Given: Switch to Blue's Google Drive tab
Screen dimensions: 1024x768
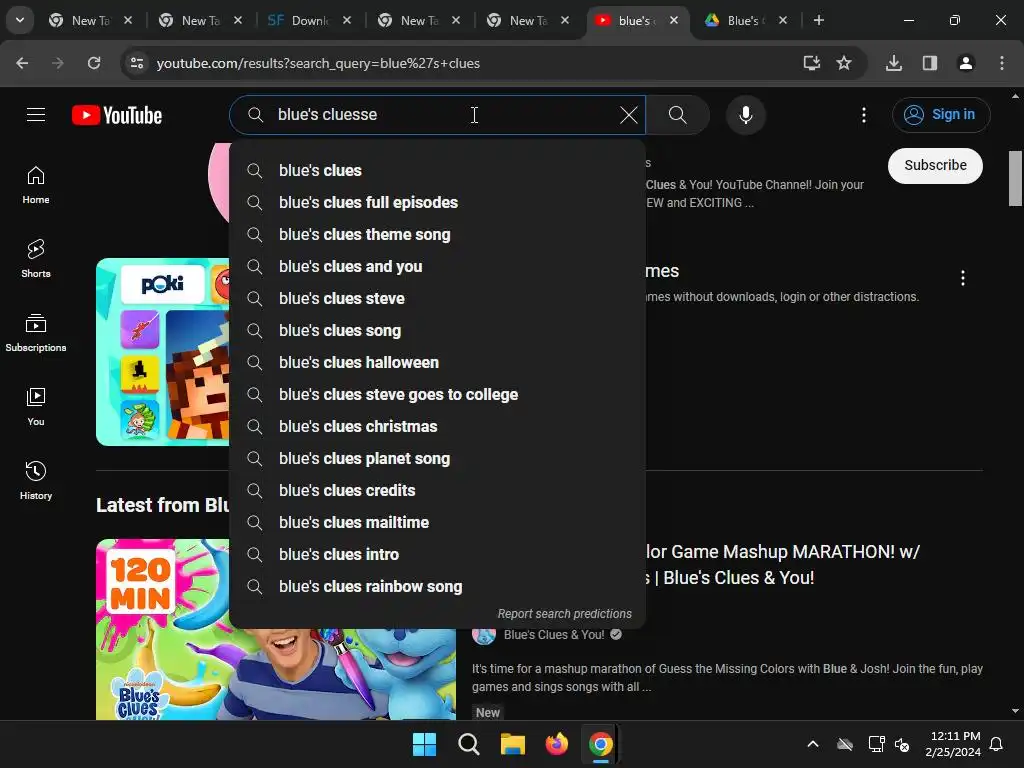Looking at the screenshot, I should pyautogui.click(x=744, y=20).
